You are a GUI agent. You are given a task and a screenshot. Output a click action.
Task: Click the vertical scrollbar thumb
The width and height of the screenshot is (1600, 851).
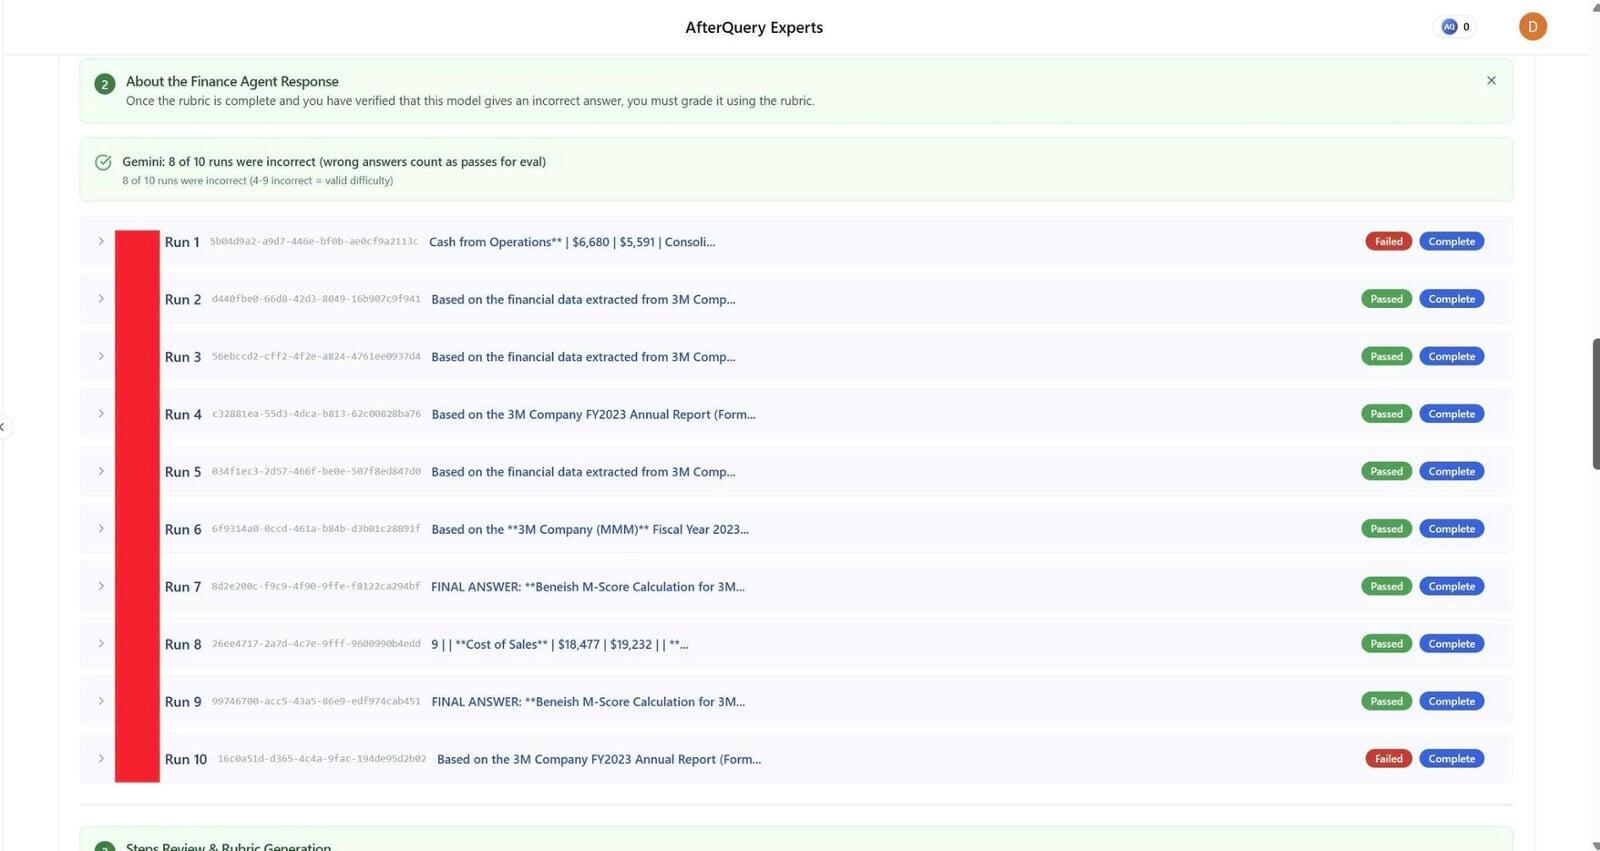coord(1595,403)
